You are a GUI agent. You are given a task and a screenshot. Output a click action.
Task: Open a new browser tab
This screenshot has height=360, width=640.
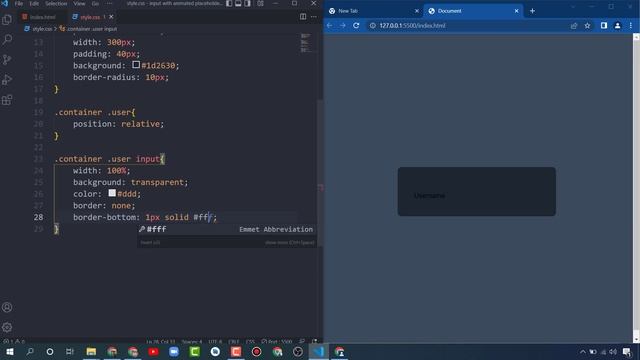coord(532,11)
